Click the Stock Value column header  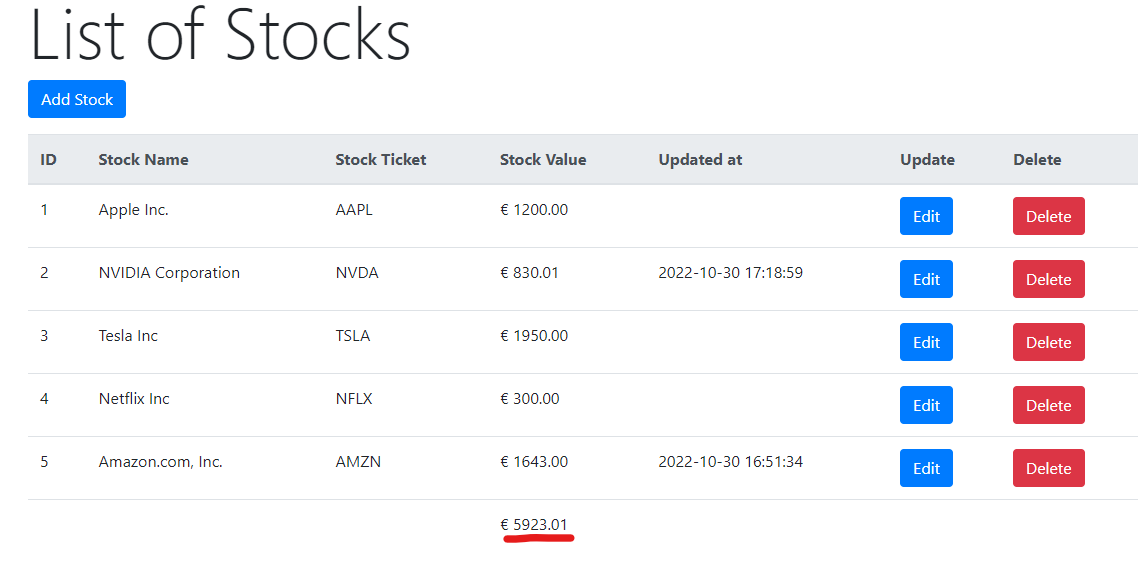(x=543, y=159)
